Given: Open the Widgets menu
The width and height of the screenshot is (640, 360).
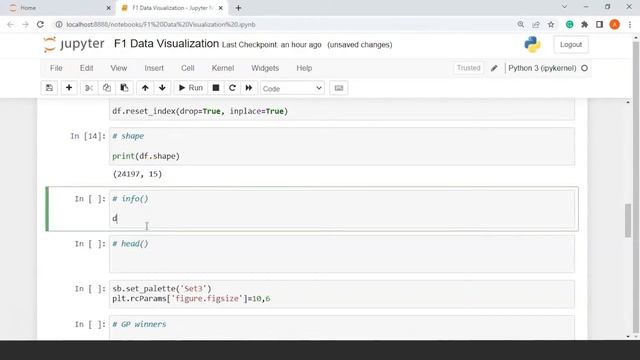Looking at the screenshot, I should (x=265, y=68).
